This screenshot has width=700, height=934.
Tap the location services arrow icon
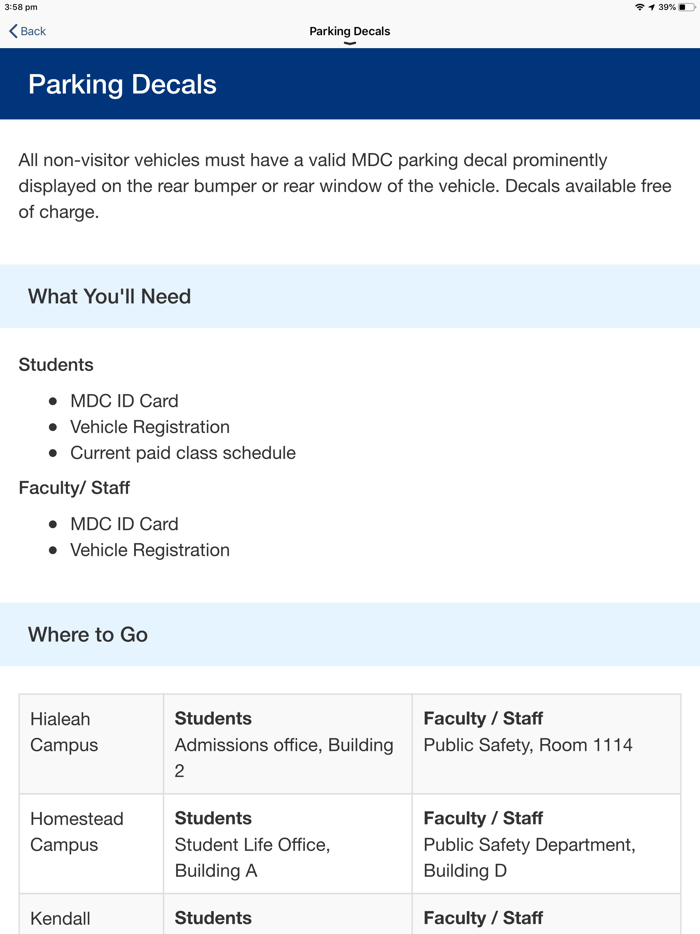pyautogui.click(x=652, y=8)
